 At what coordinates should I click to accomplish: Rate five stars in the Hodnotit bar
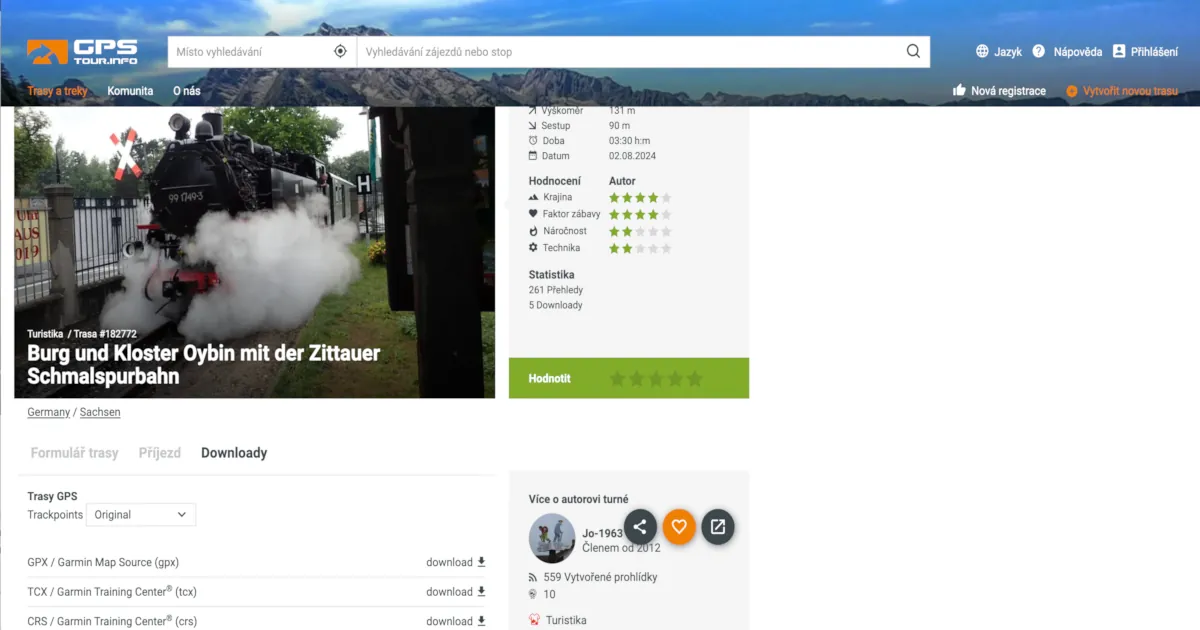(696, 379)
